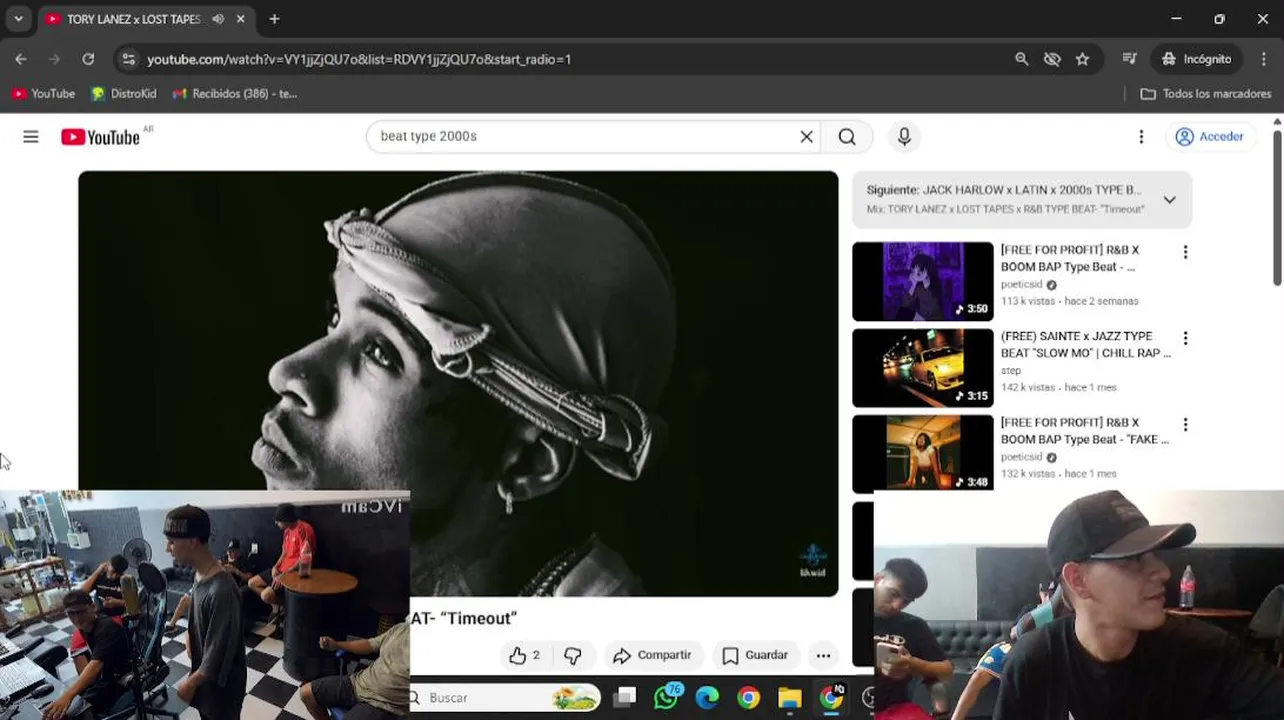Go forward in browser history
This screenshot has height=720, width=1284.
pos(54,59)
